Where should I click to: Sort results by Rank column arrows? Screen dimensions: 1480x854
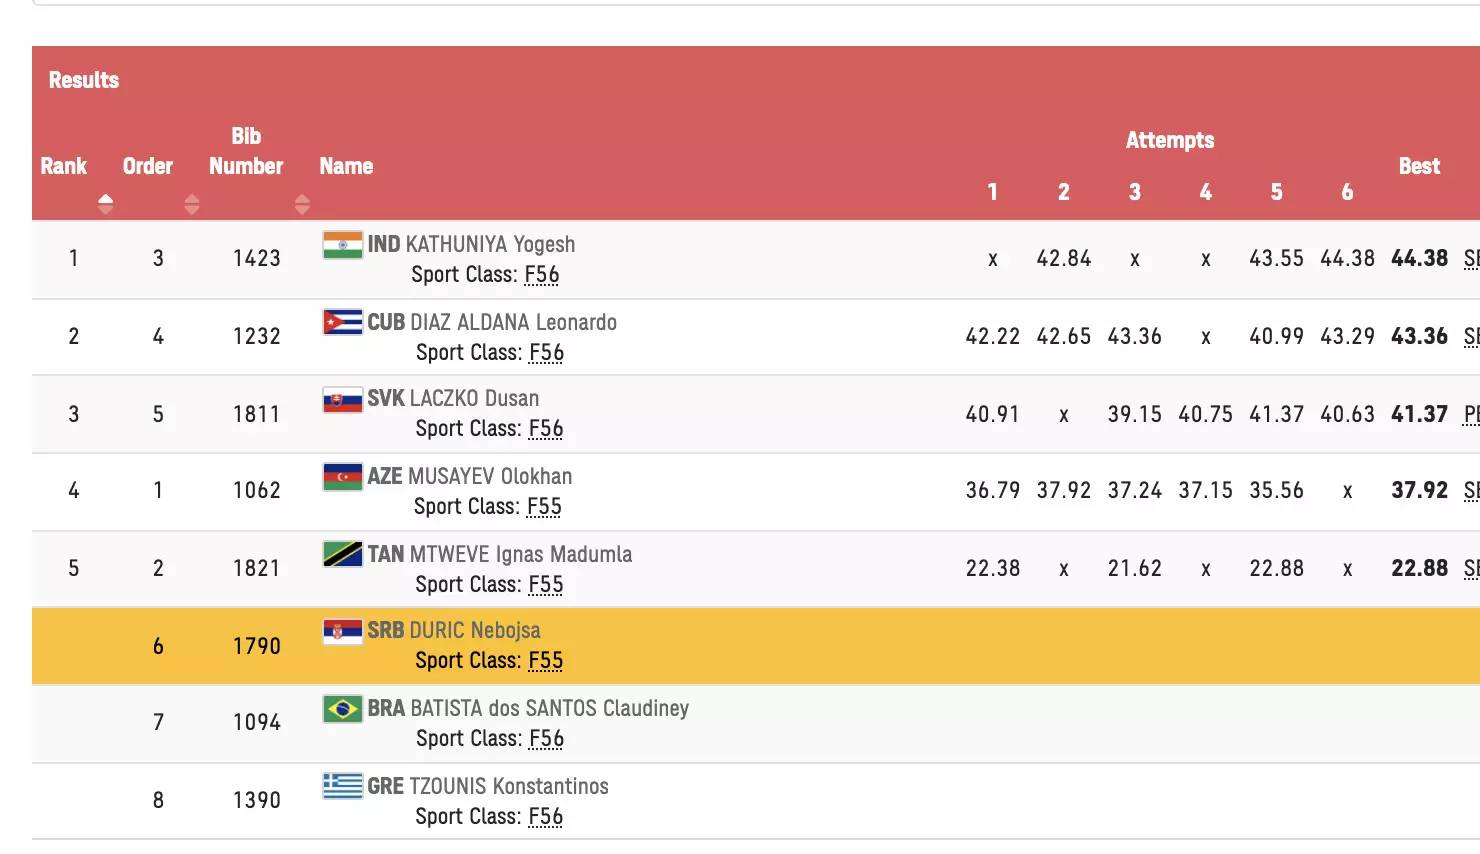tap(105, 205)
